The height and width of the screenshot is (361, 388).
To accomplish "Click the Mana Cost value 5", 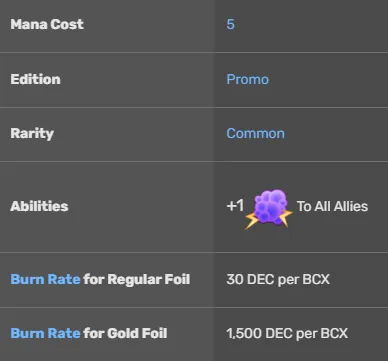I will pos(230,24).
